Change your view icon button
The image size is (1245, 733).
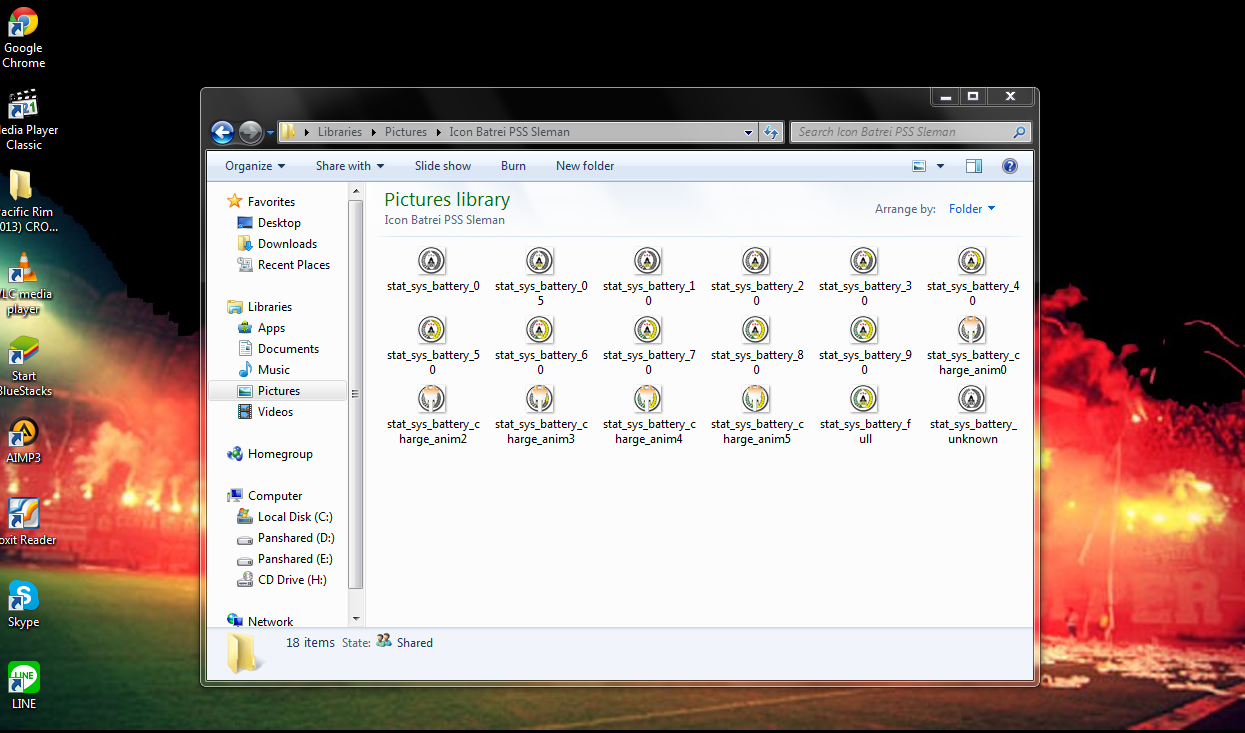coord(919,166)
